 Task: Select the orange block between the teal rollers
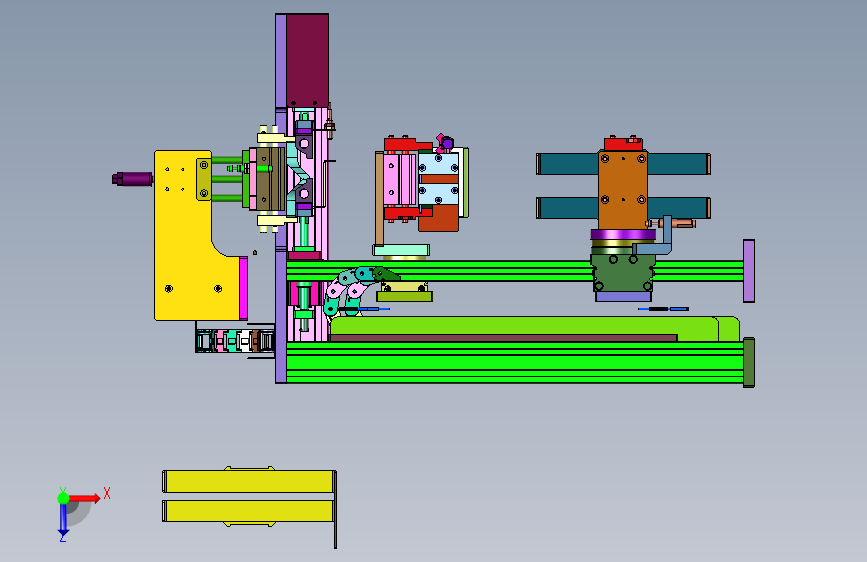623,190
